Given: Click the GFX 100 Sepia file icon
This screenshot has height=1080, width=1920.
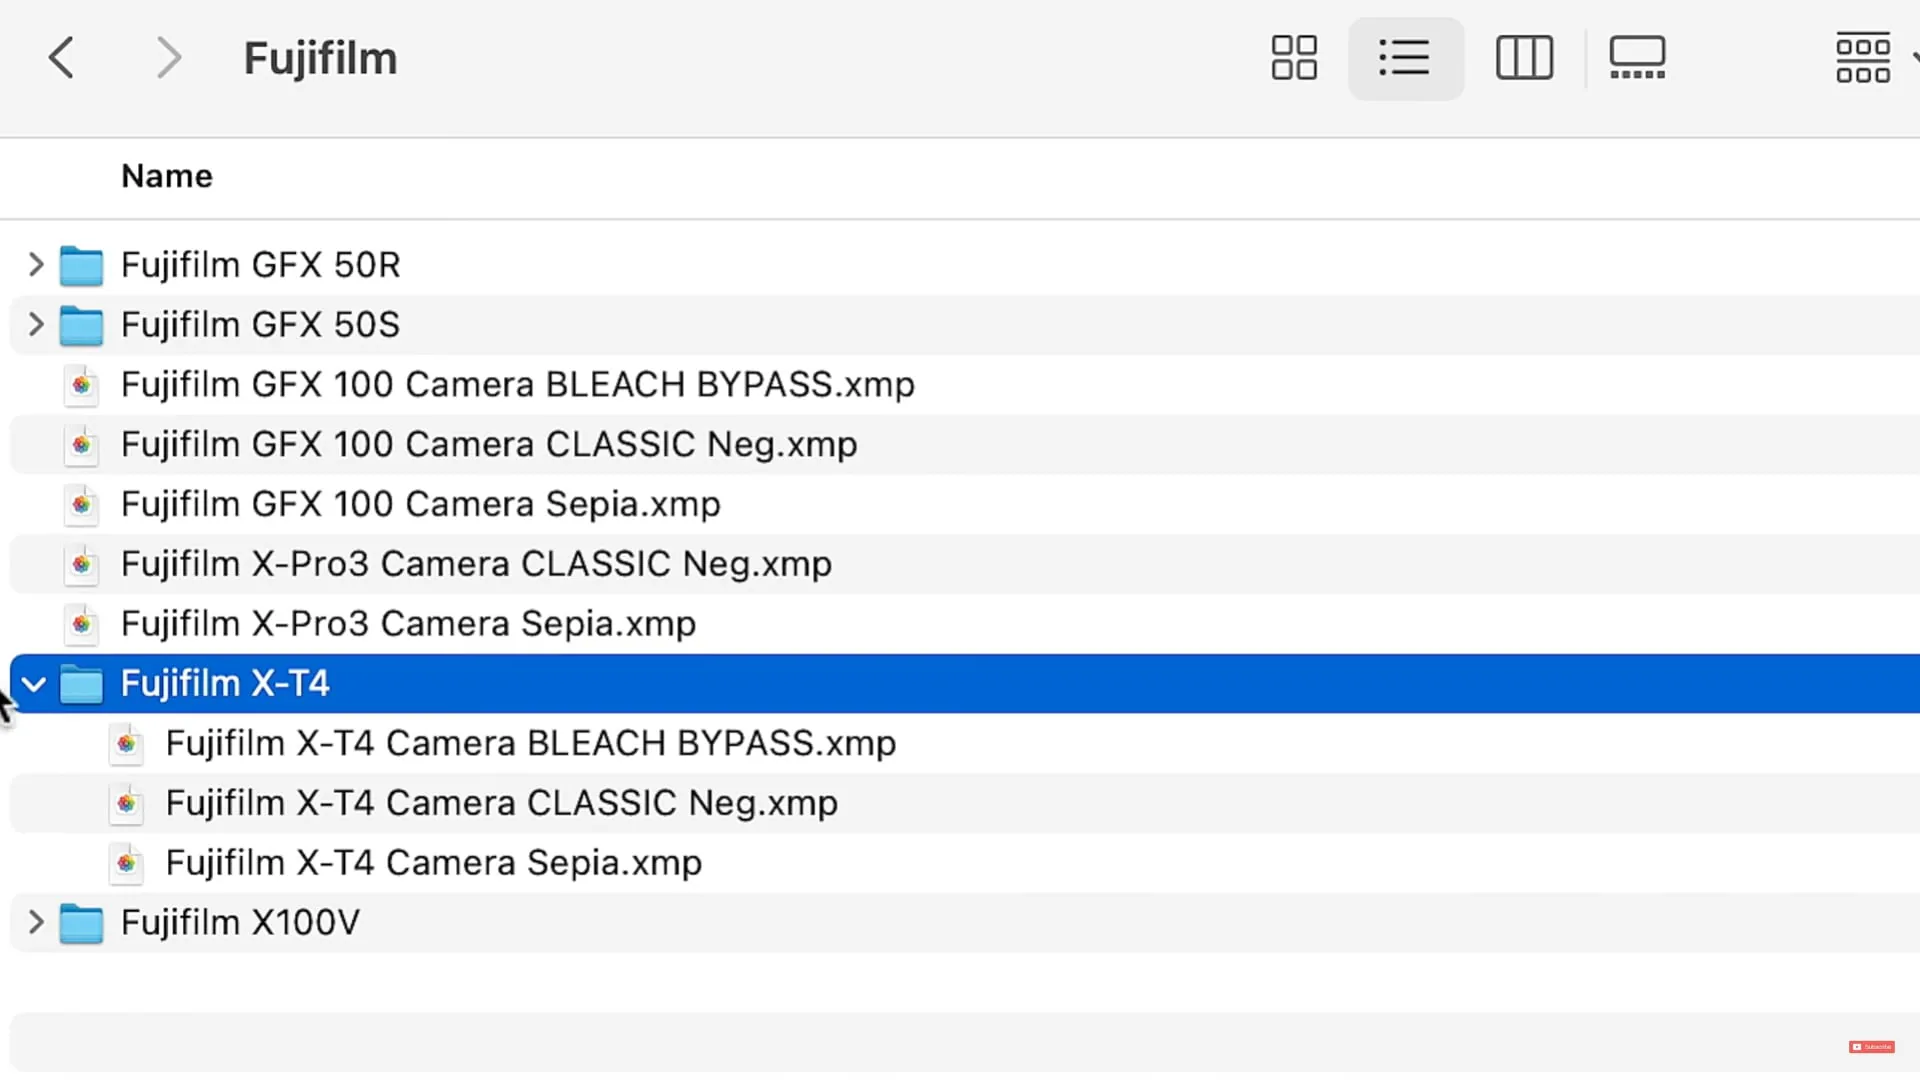Looking at the screenshot, I should click(81, 505).
